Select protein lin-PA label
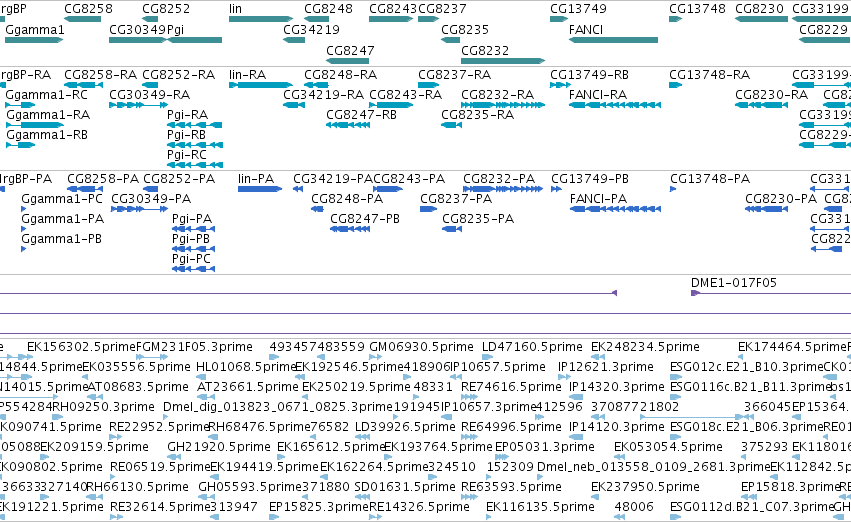851x522 pixels. click(256, 179)
